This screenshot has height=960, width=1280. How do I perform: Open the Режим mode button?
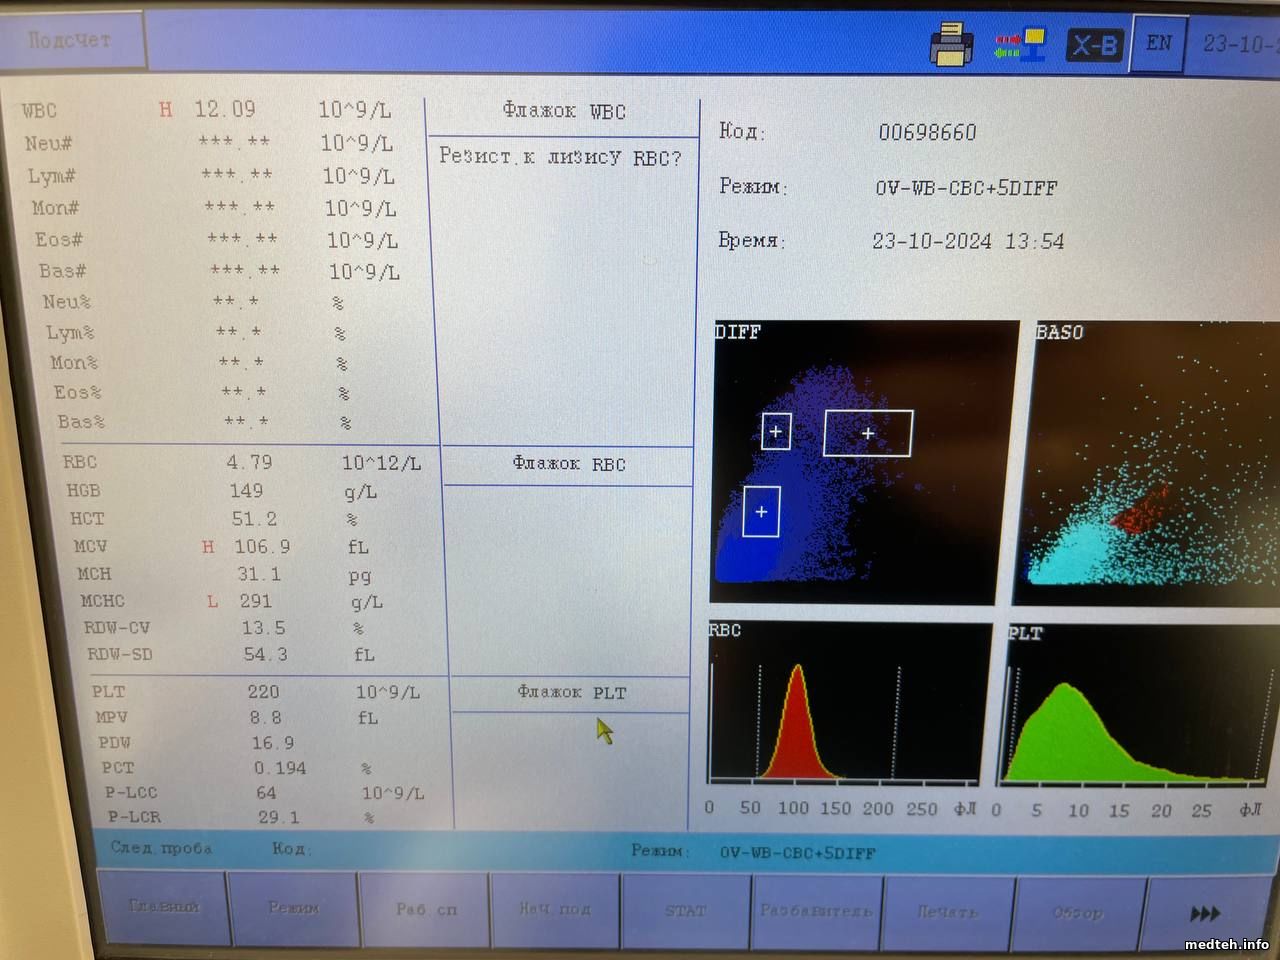[x=293, y=908]
